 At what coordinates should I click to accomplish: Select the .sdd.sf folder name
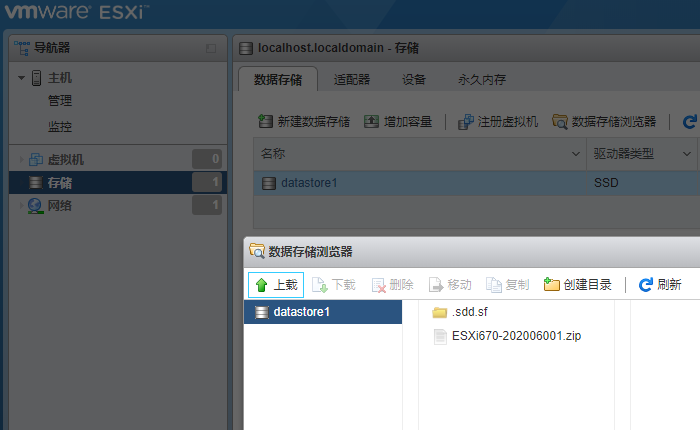[470, 312]
